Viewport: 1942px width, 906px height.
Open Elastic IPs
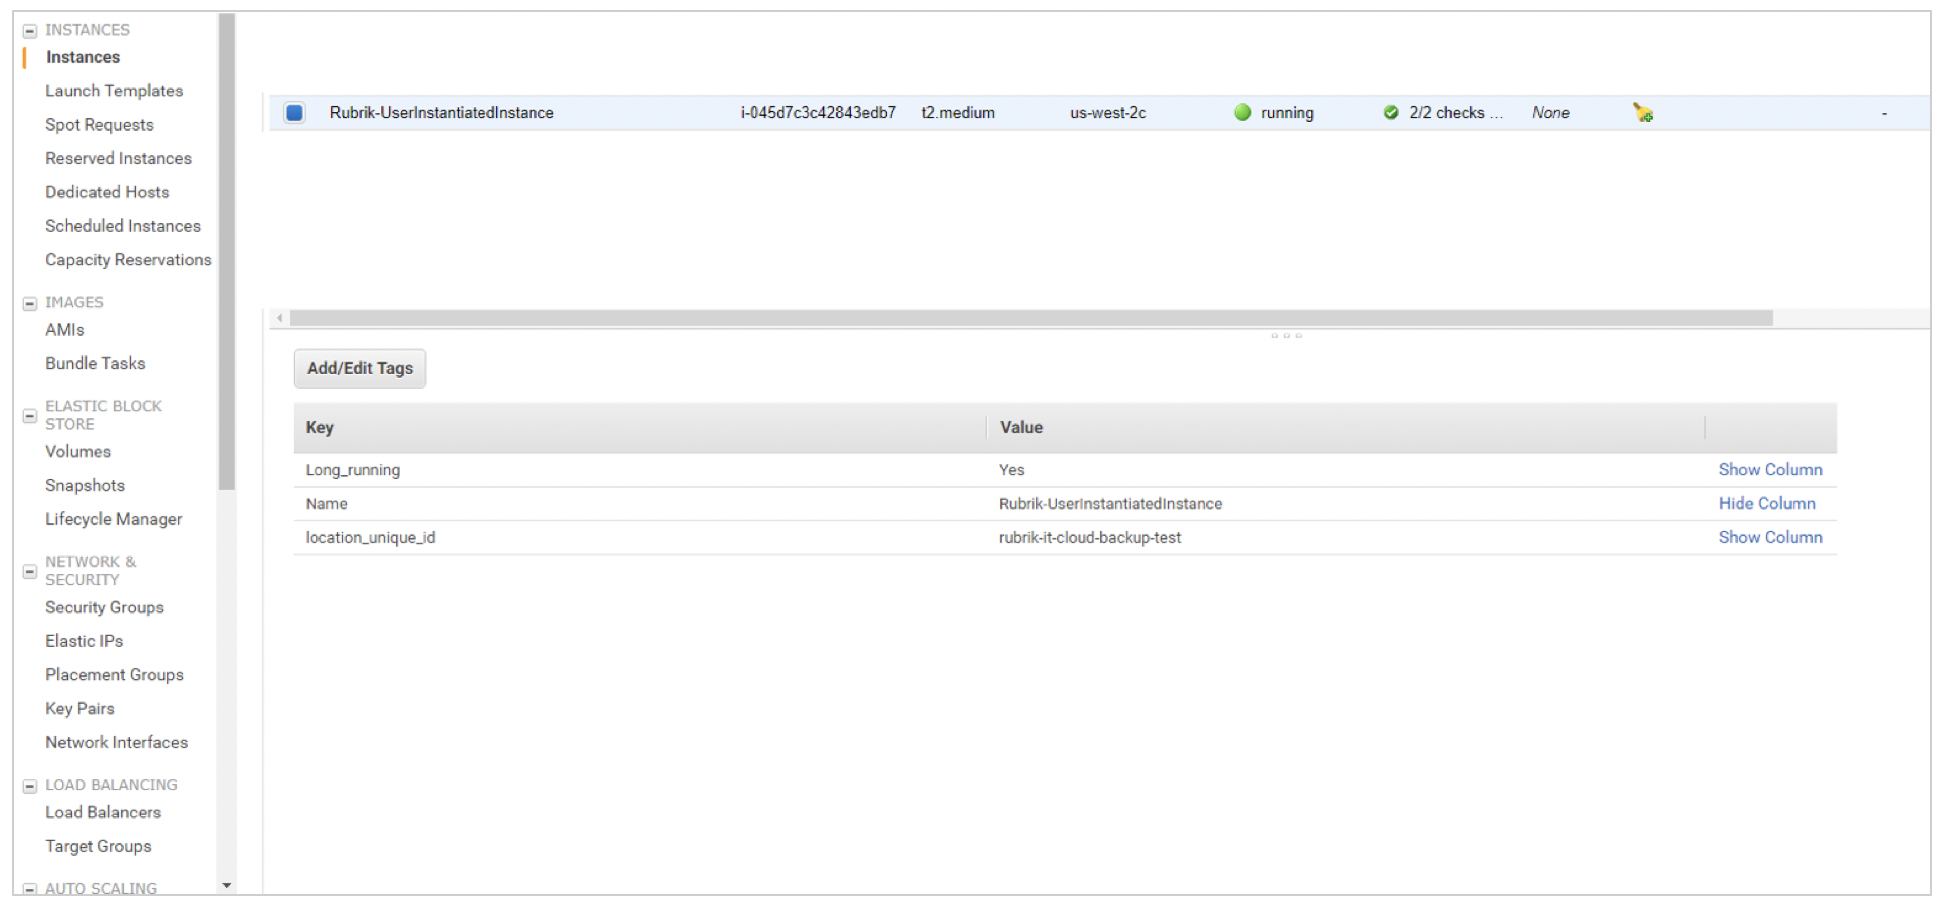[84, 642]
